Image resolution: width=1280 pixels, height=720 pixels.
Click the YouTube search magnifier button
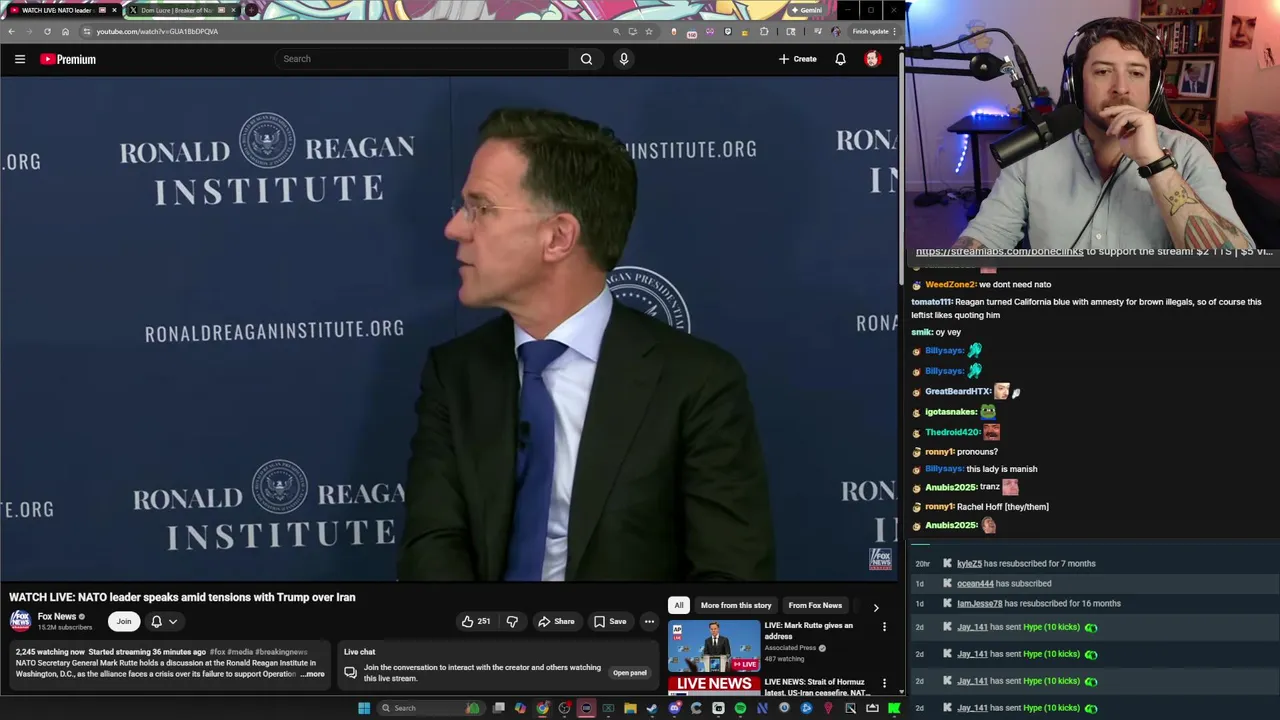tap(586, 59)
